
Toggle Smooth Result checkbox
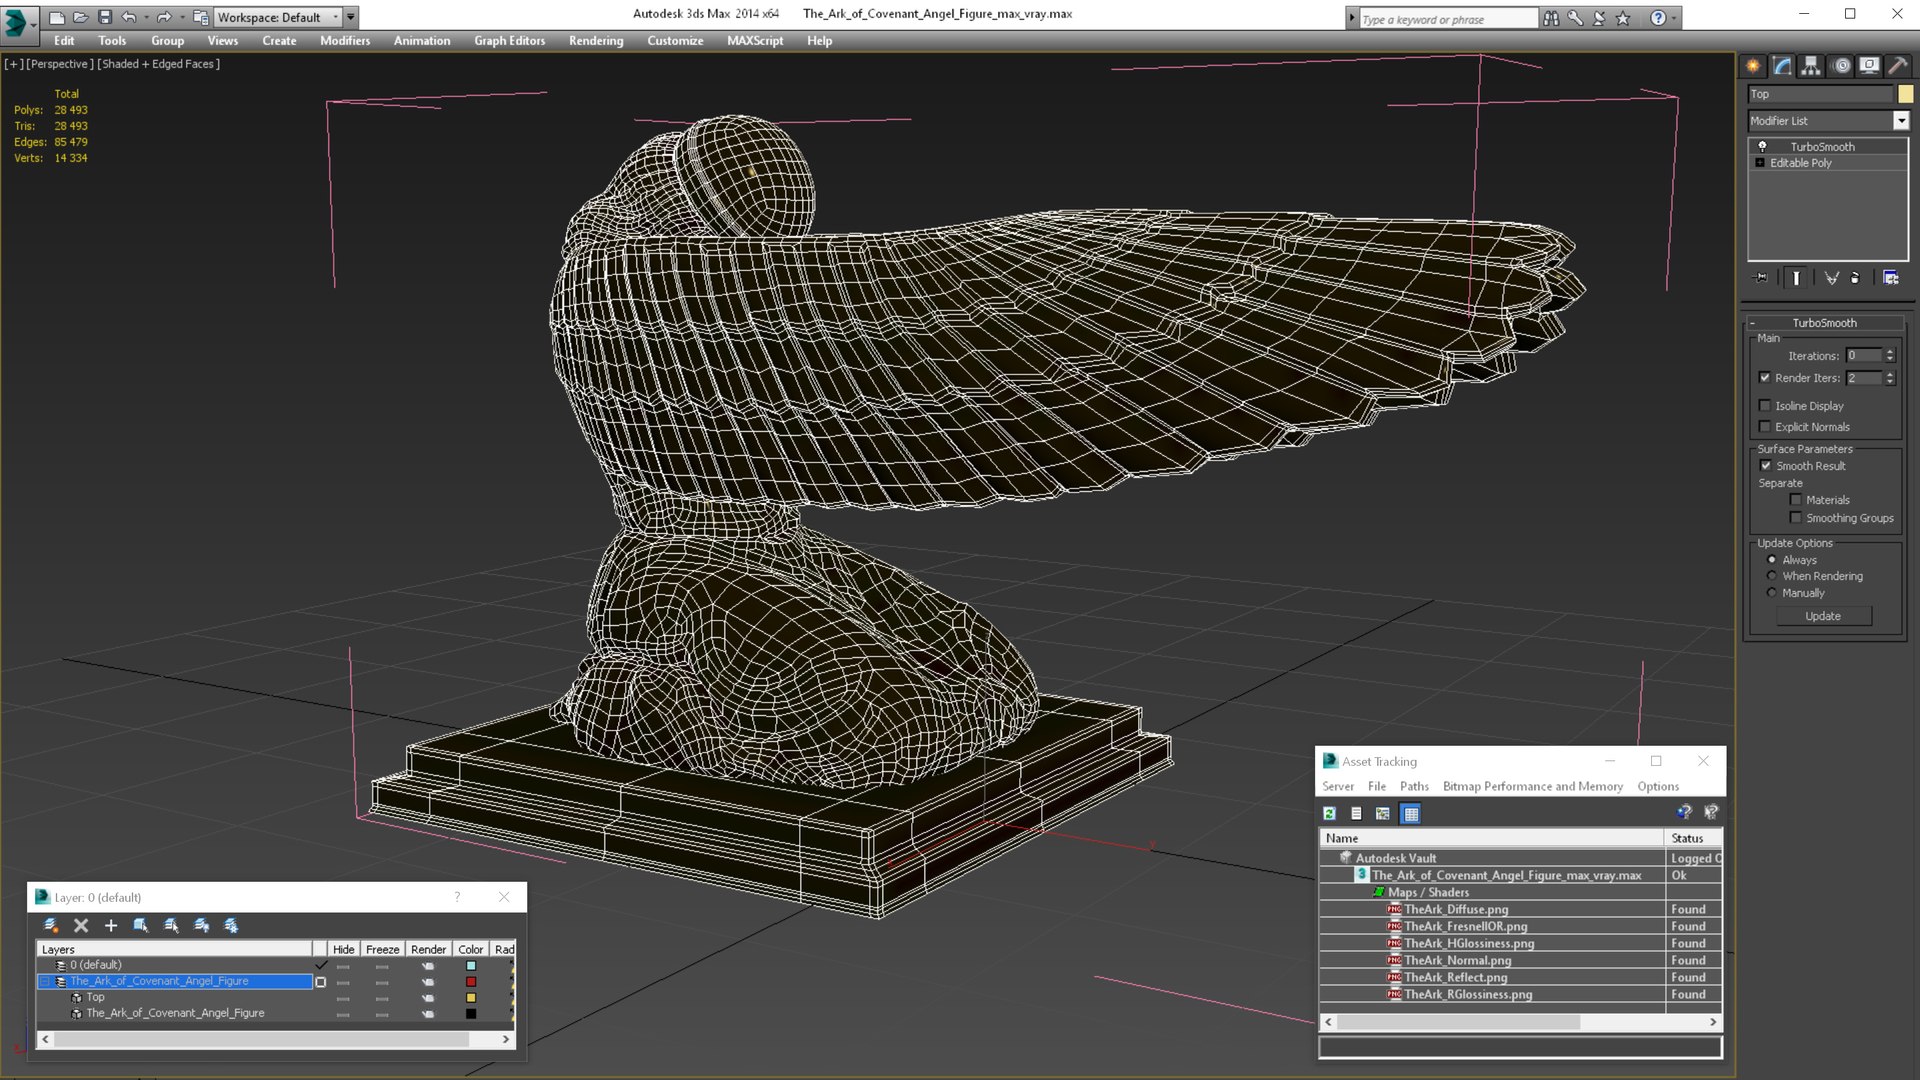[1765, 466]
